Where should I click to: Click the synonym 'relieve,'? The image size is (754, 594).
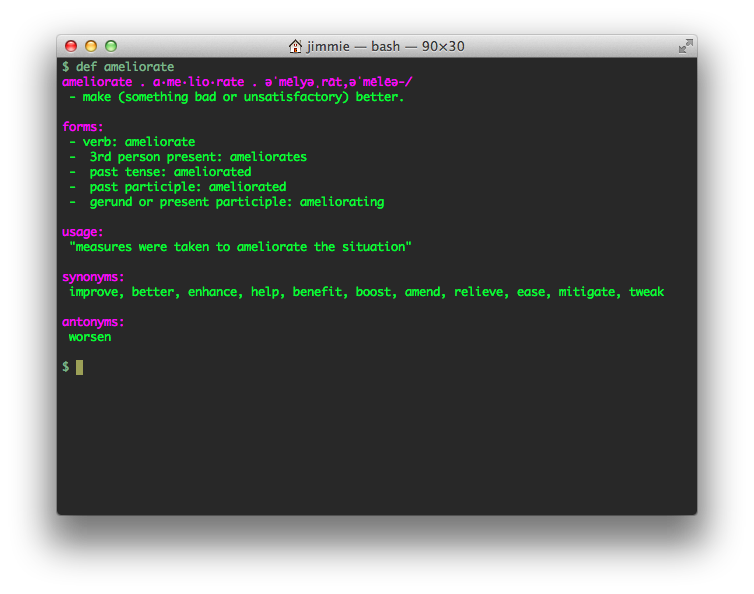[481, 292]
